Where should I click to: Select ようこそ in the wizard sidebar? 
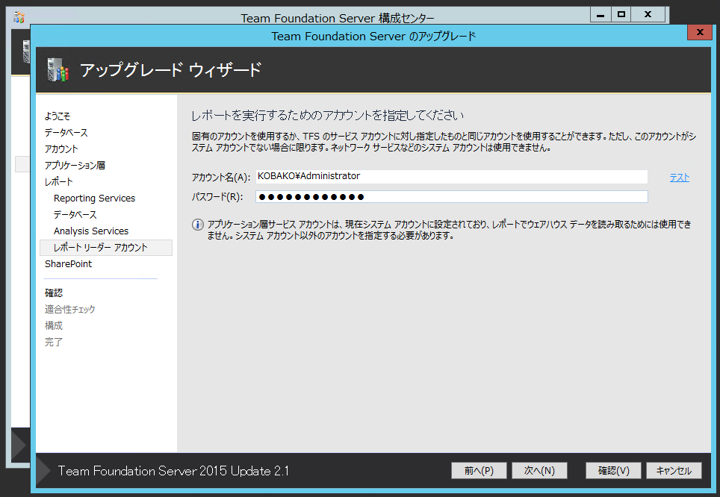(x=57, y=116)
